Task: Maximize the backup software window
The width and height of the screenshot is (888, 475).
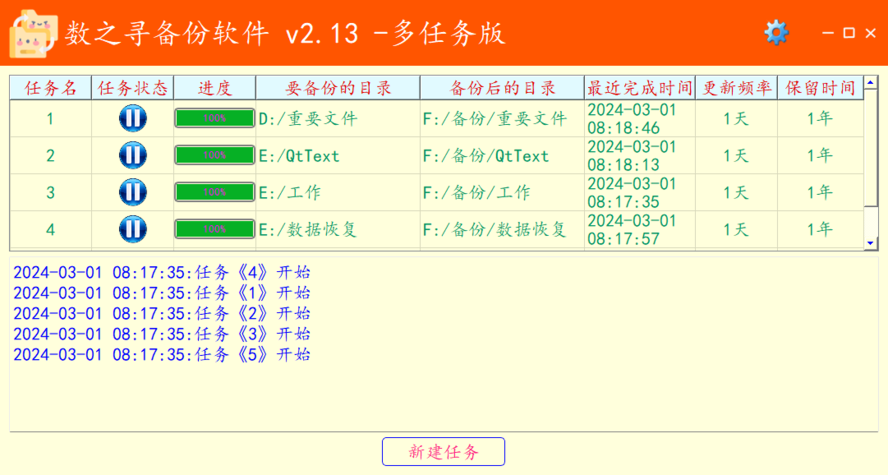Action: pyautogui.click(x=849, y=33)
